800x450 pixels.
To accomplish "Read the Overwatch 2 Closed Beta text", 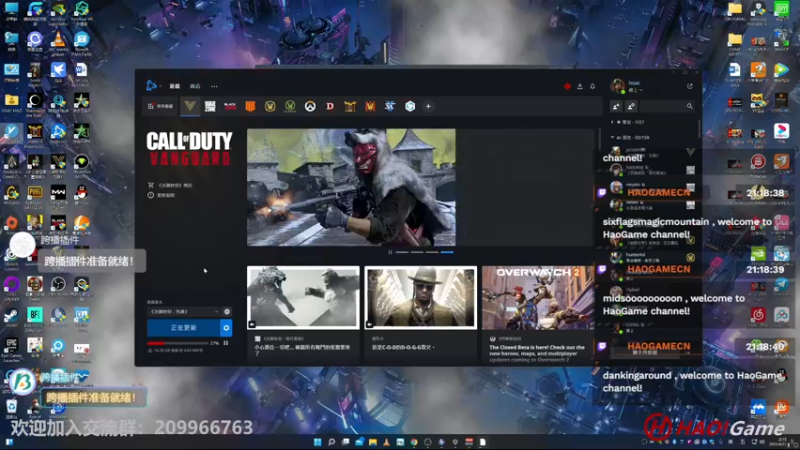I will (537, 353).
